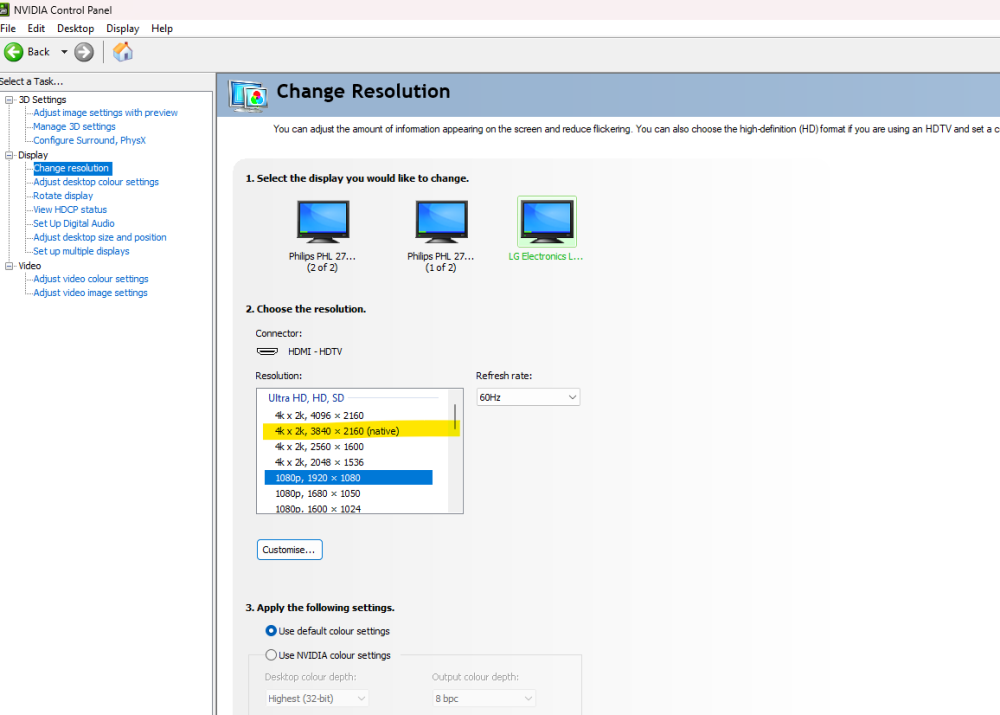Click the Forward arrow icon in toolbar
This screenshot has width=1000, height=715.
click(84, 52)
